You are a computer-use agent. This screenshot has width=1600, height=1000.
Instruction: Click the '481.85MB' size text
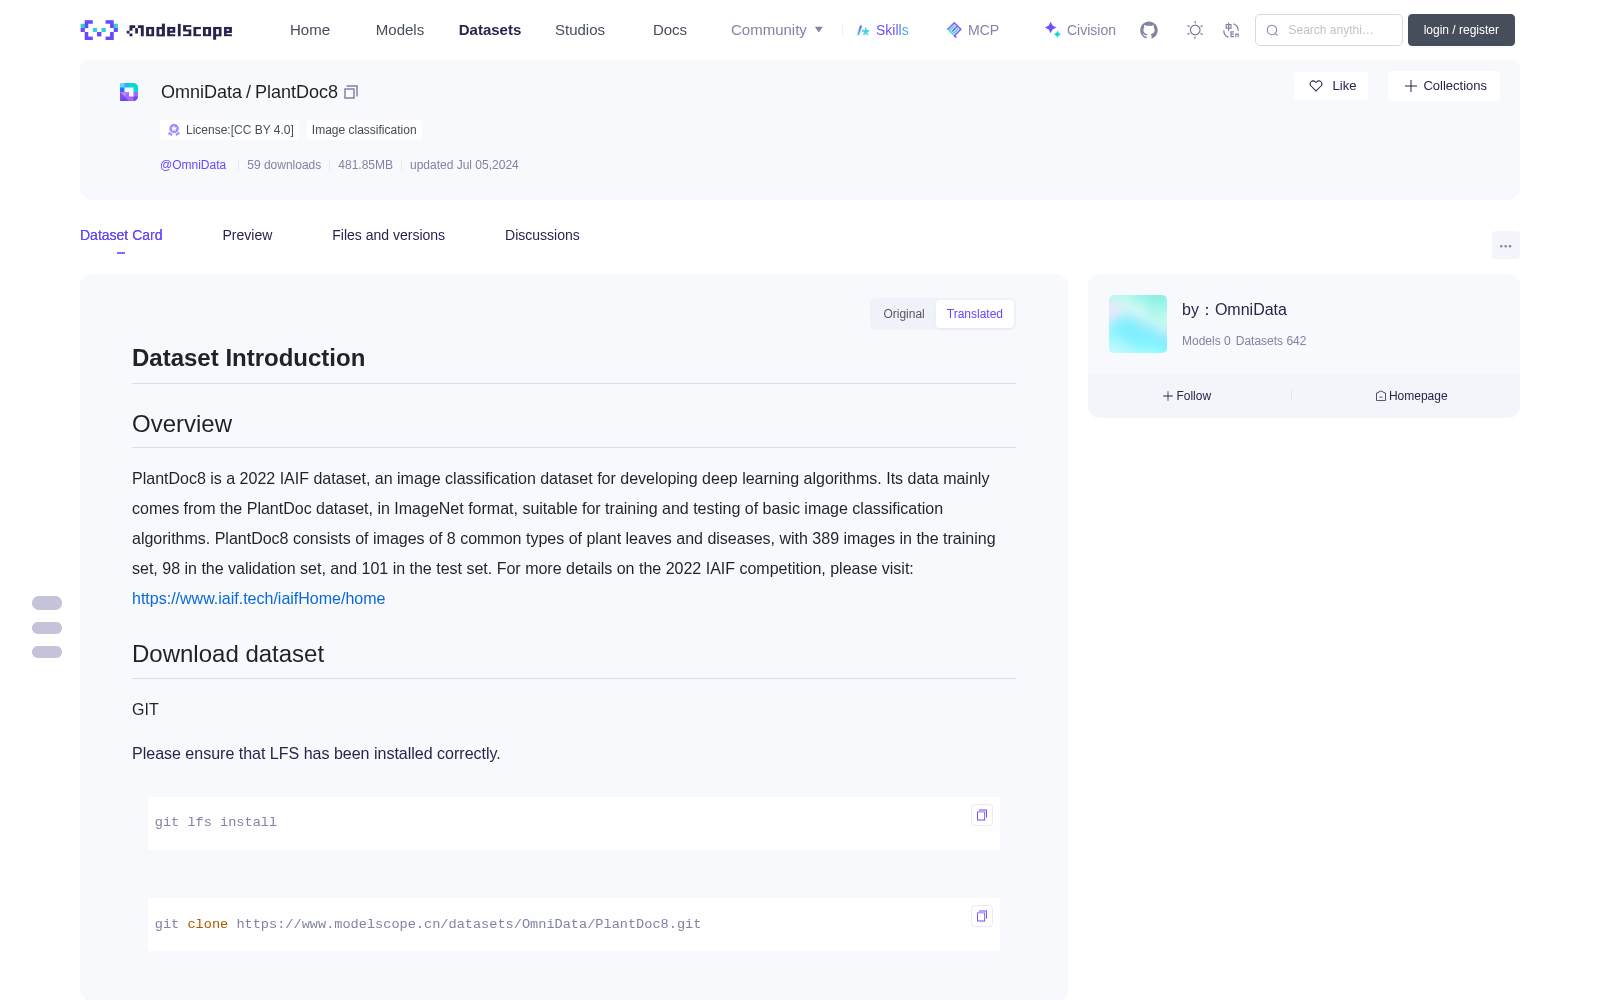tap(365, 165)
